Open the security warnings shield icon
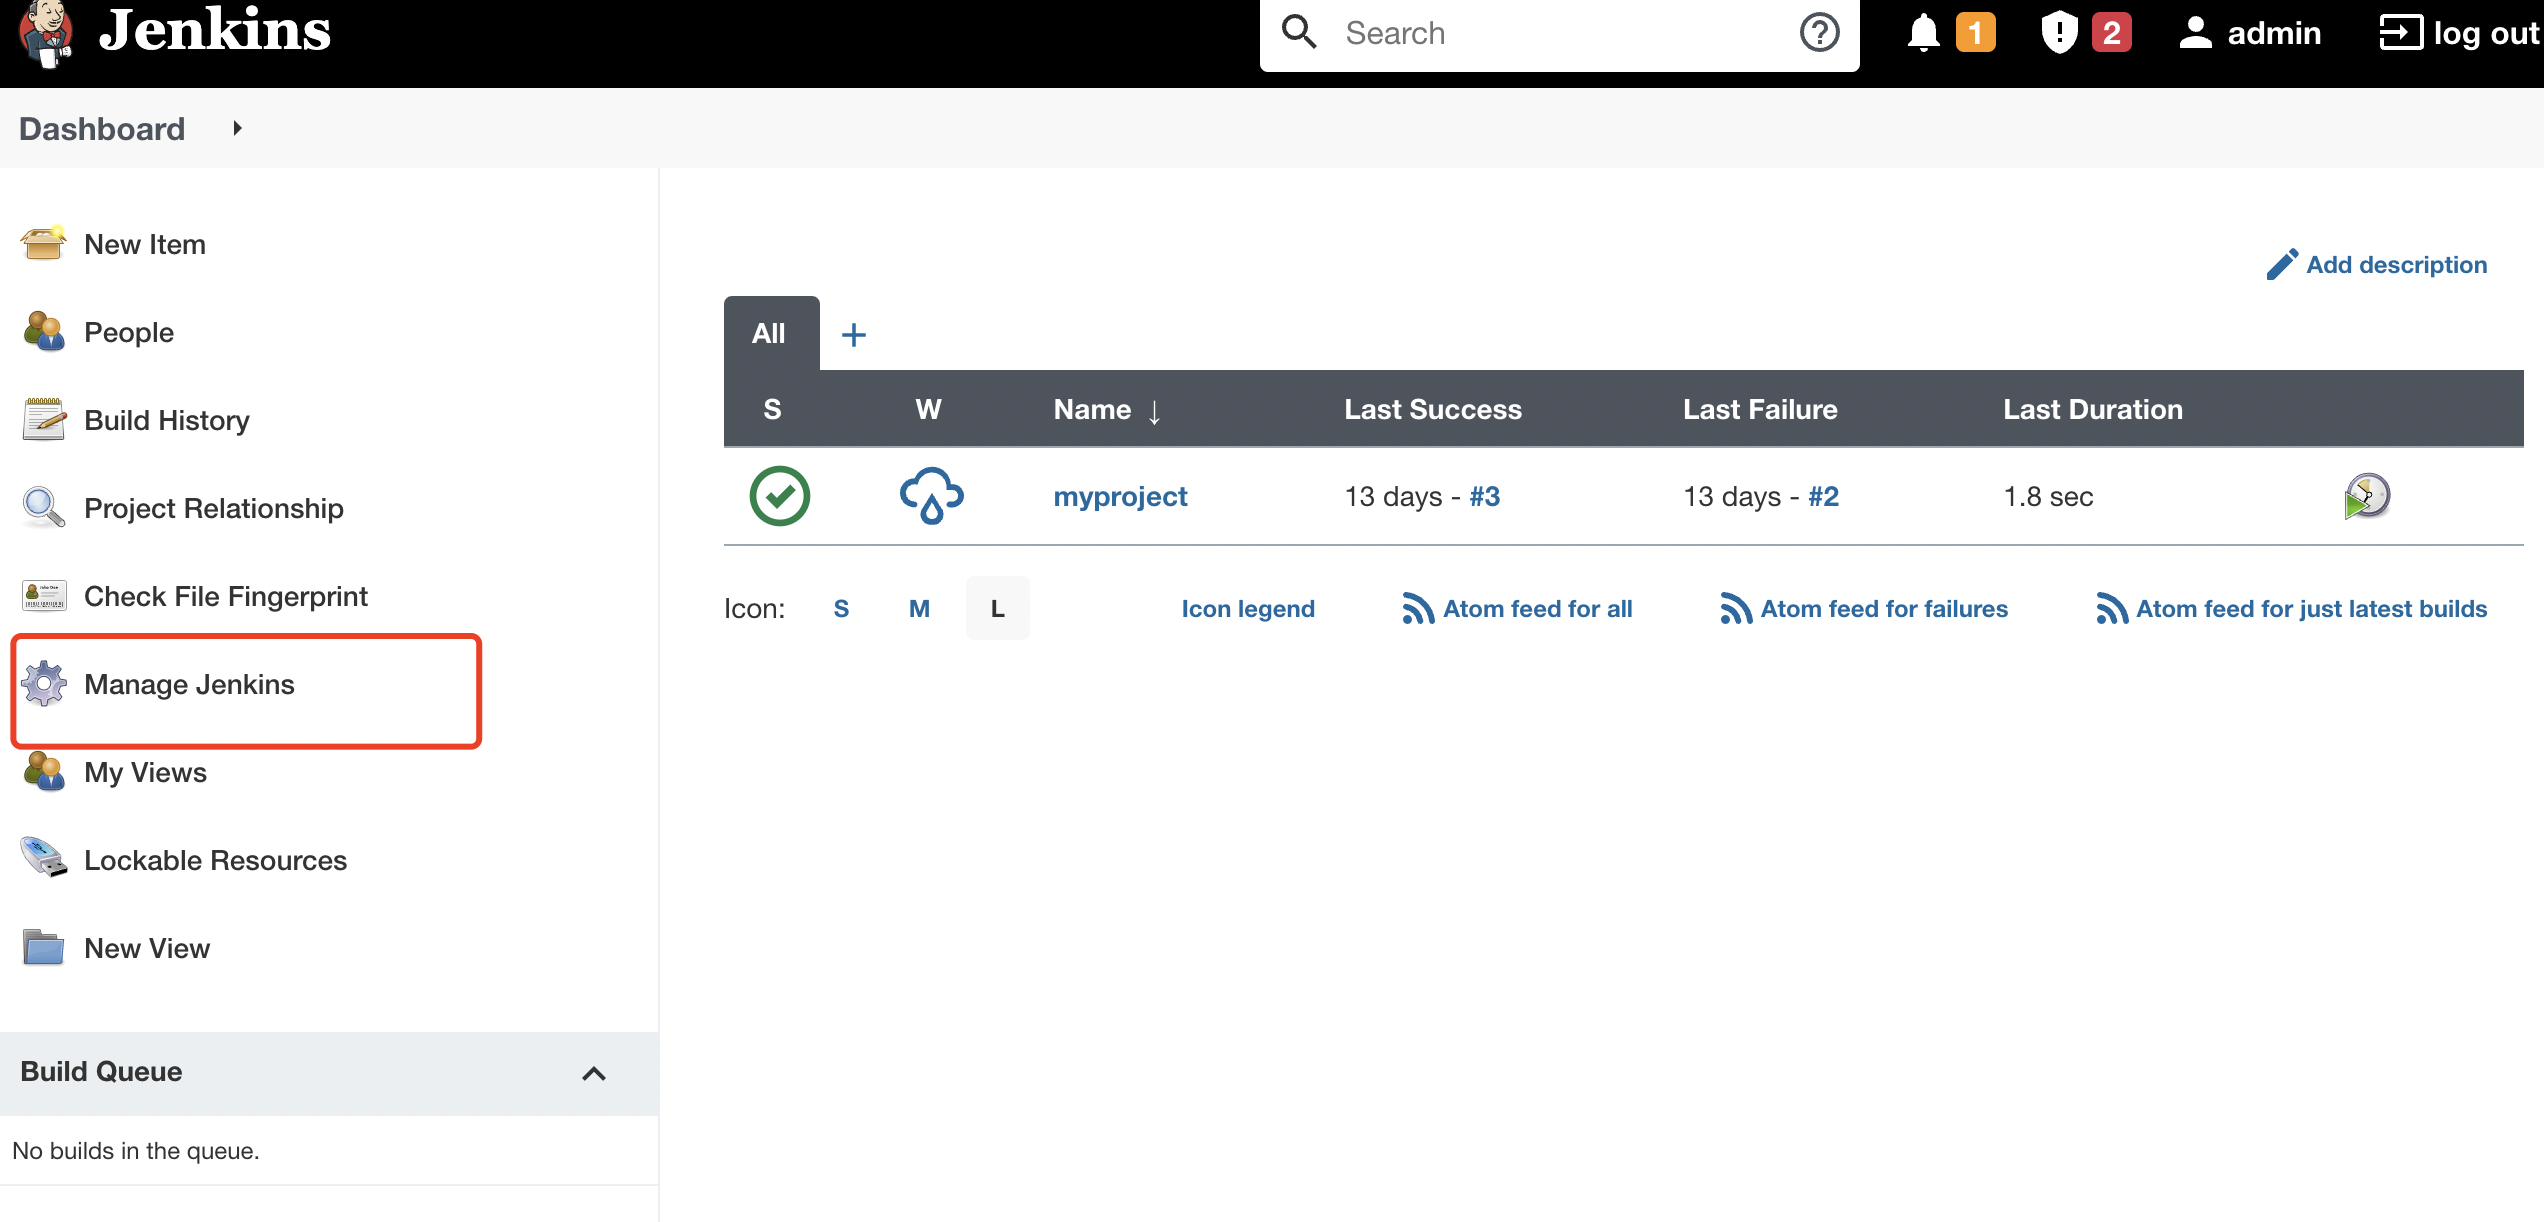The width and height of the screenshot is (2544, 1222). coord(2059,33)
